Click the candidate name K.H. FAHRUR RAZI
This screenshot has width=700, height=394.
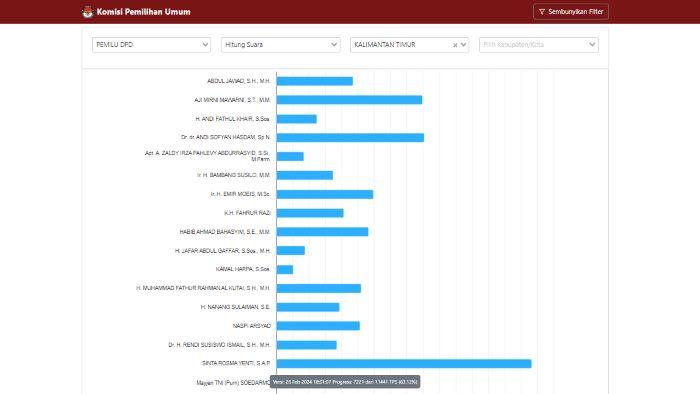tap(247, 213)
